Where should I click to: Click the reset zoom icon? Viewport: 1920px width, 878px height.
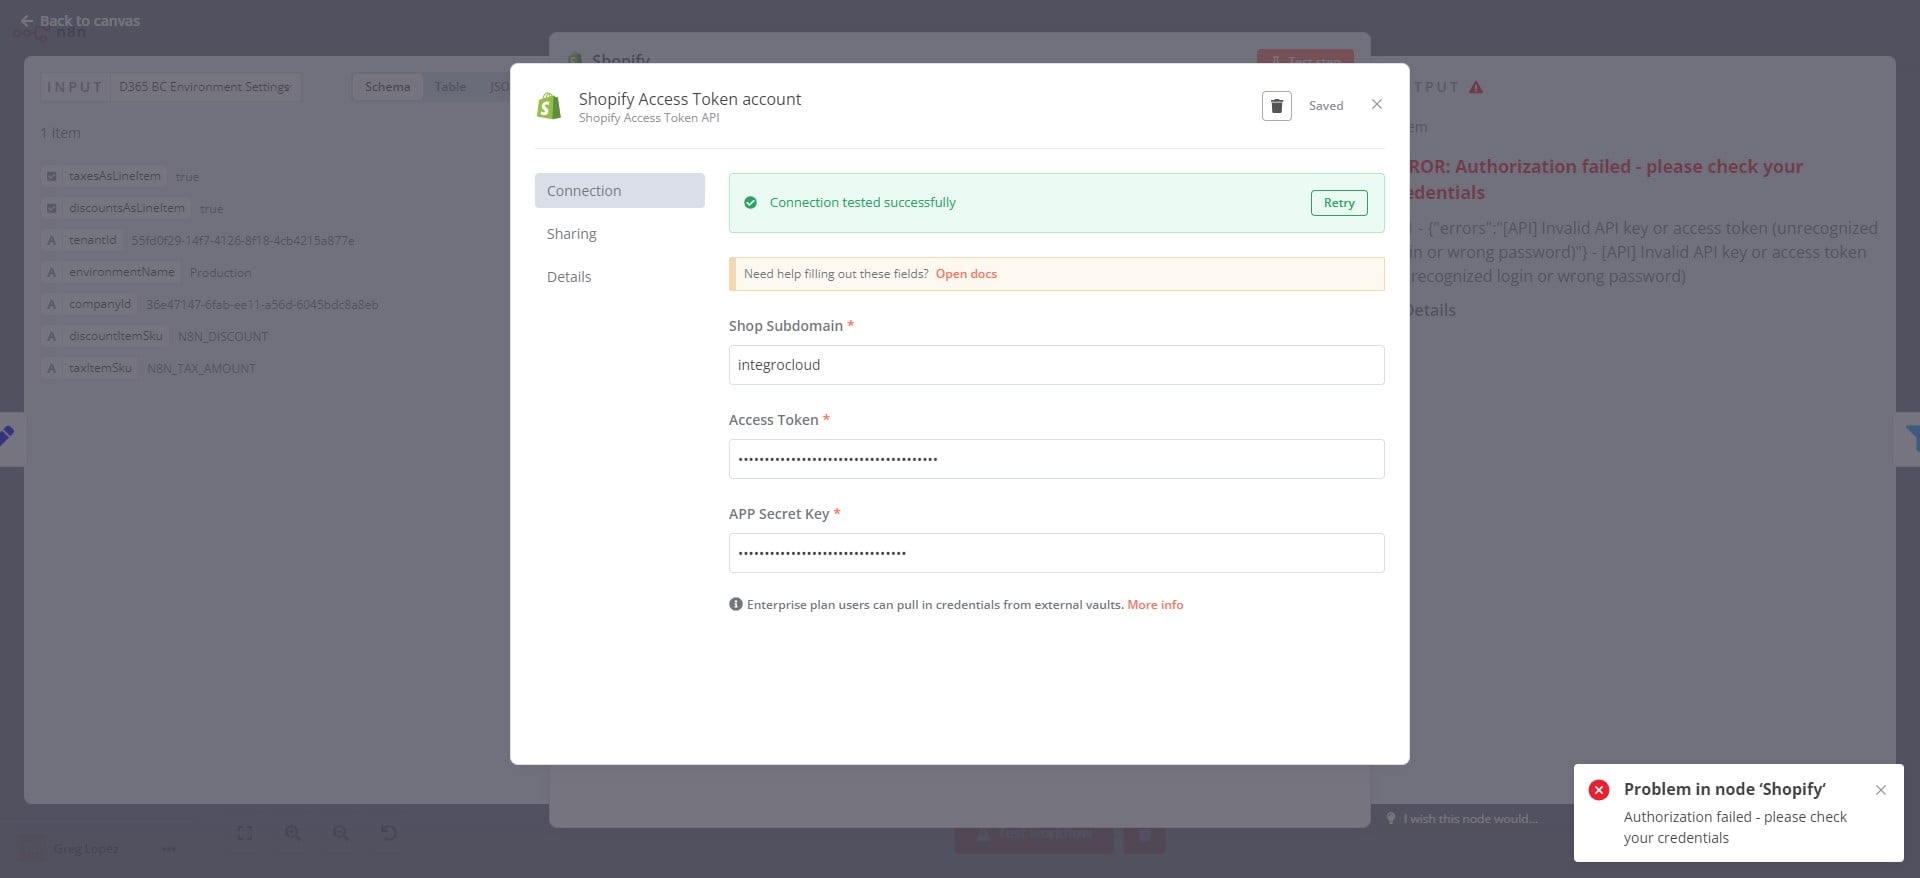pyautogui.click(x=389, y=833)
